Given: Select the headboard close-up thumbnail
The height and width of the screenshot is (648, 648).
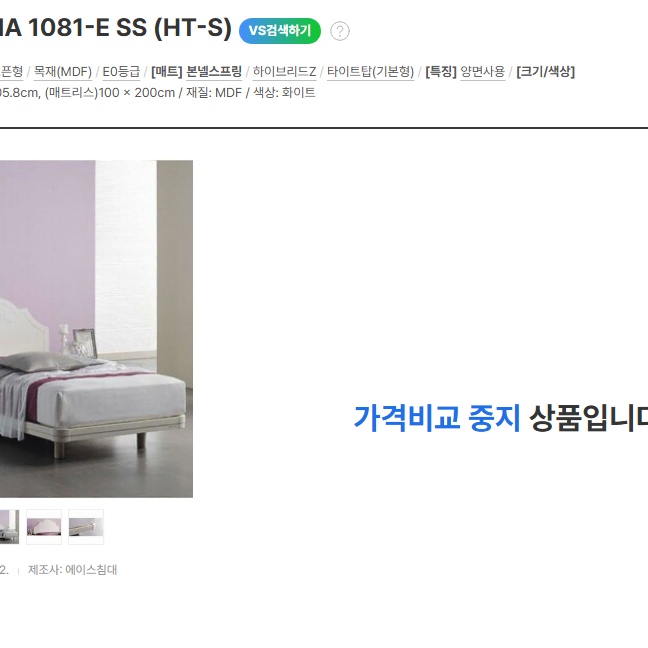Looking at the screenshot, I should pos(44,527).
